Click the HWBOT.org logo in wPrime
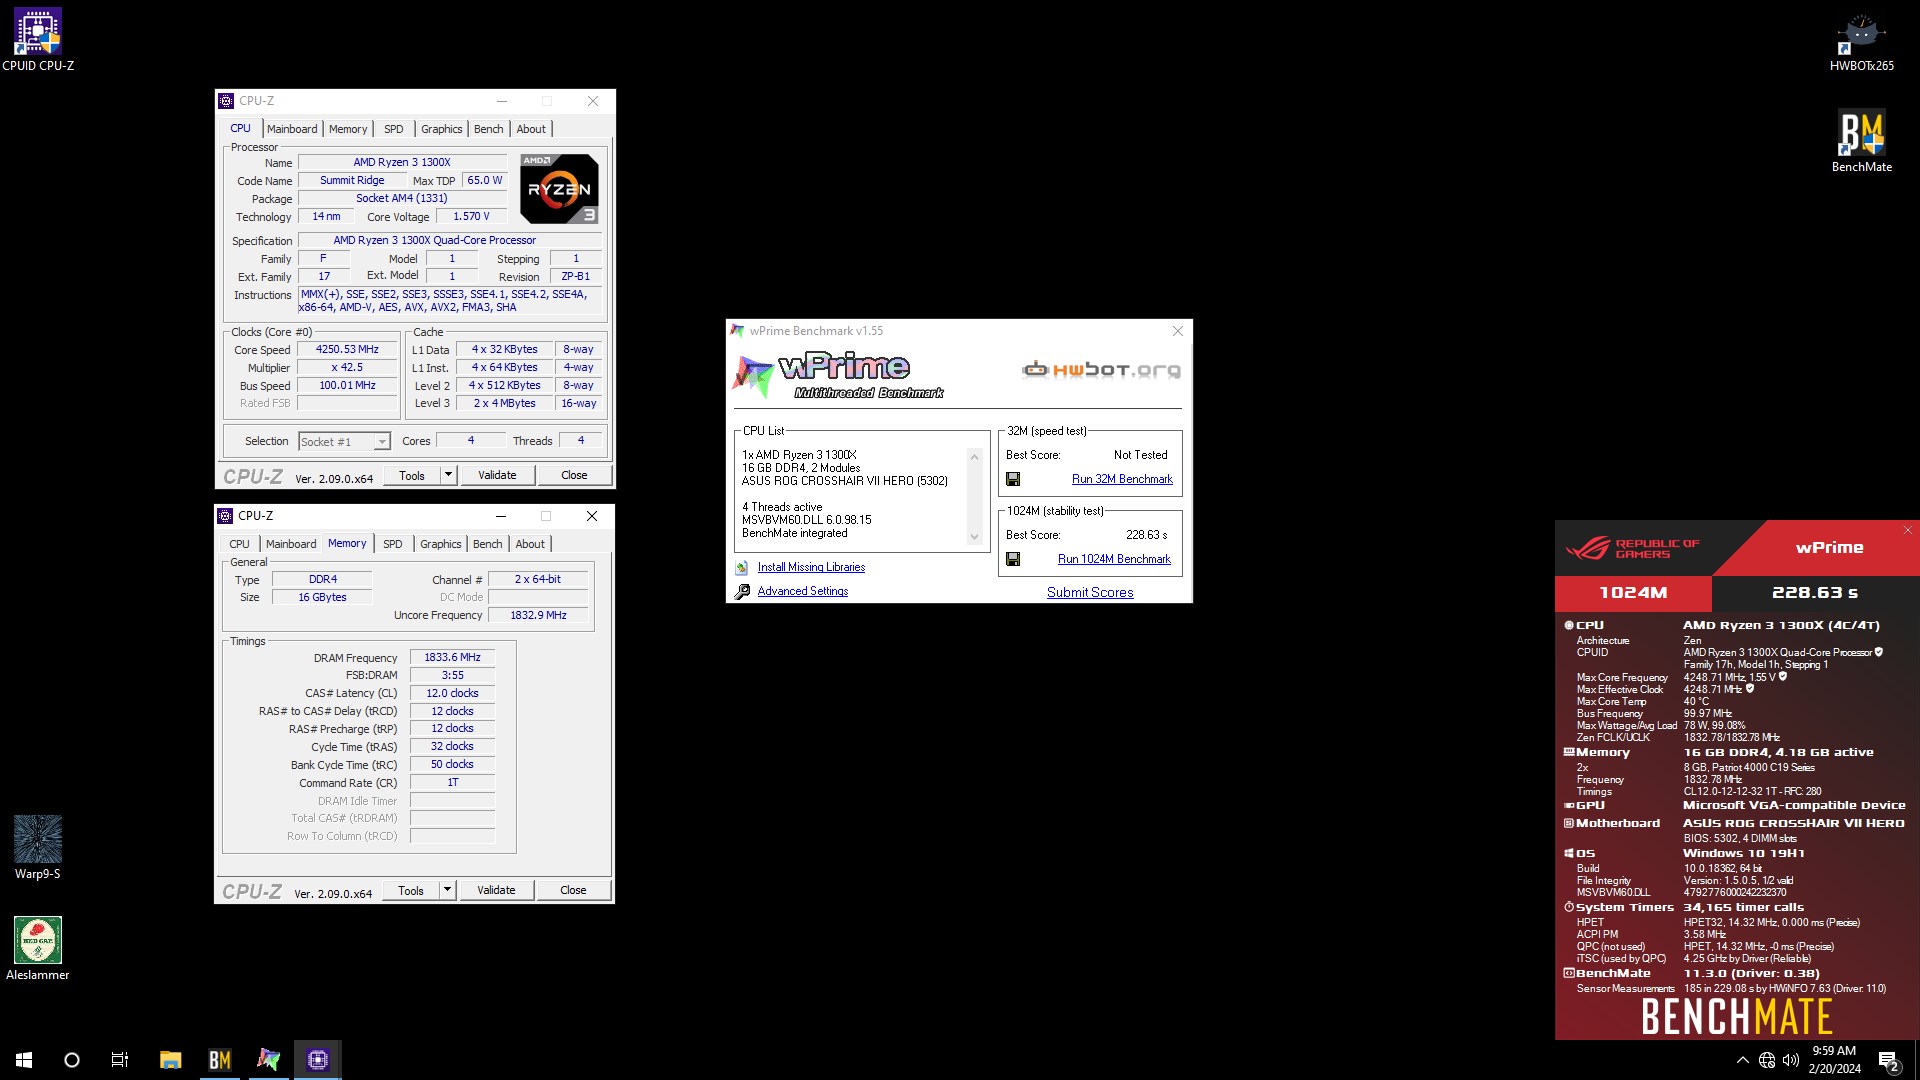This screenshot has width=1920, height=1080. [1101, 370]
